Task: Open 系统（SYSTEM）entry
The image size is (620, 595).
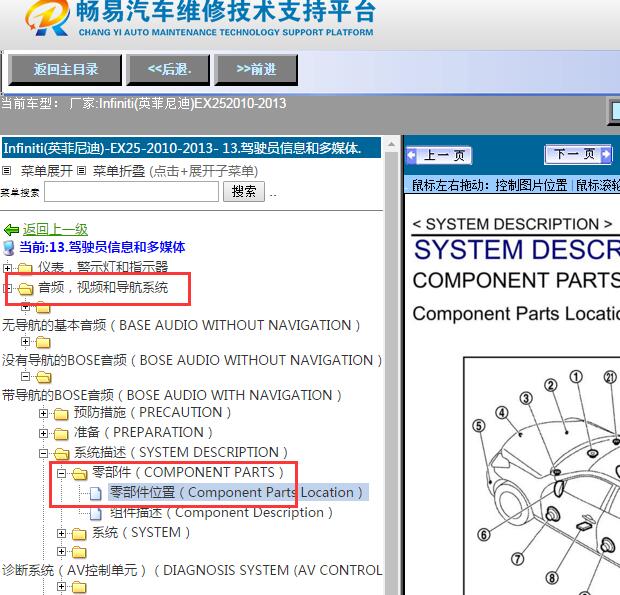Action: [141, 533]
